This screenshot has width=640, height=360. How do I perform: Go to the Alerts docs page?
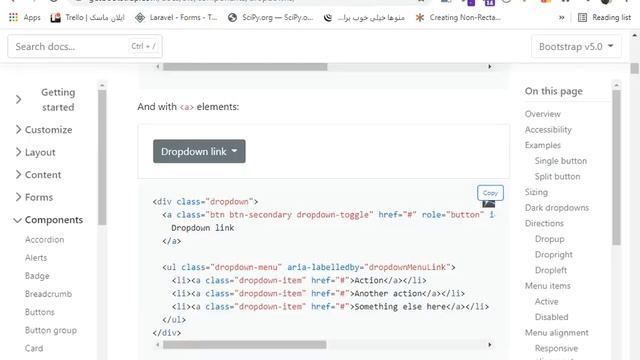[36, 258]
